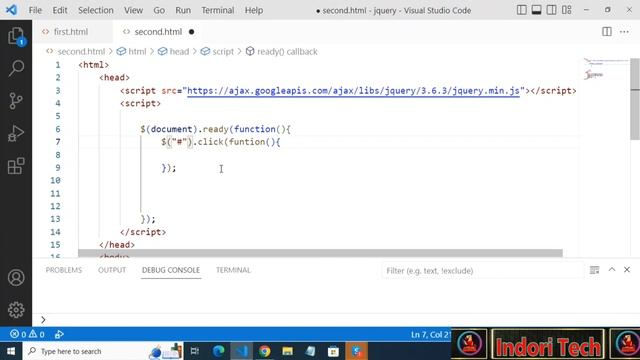Open Microsoft Store from taskbar
The height and width of the screenshot is (360, 640).
point(333,351)
